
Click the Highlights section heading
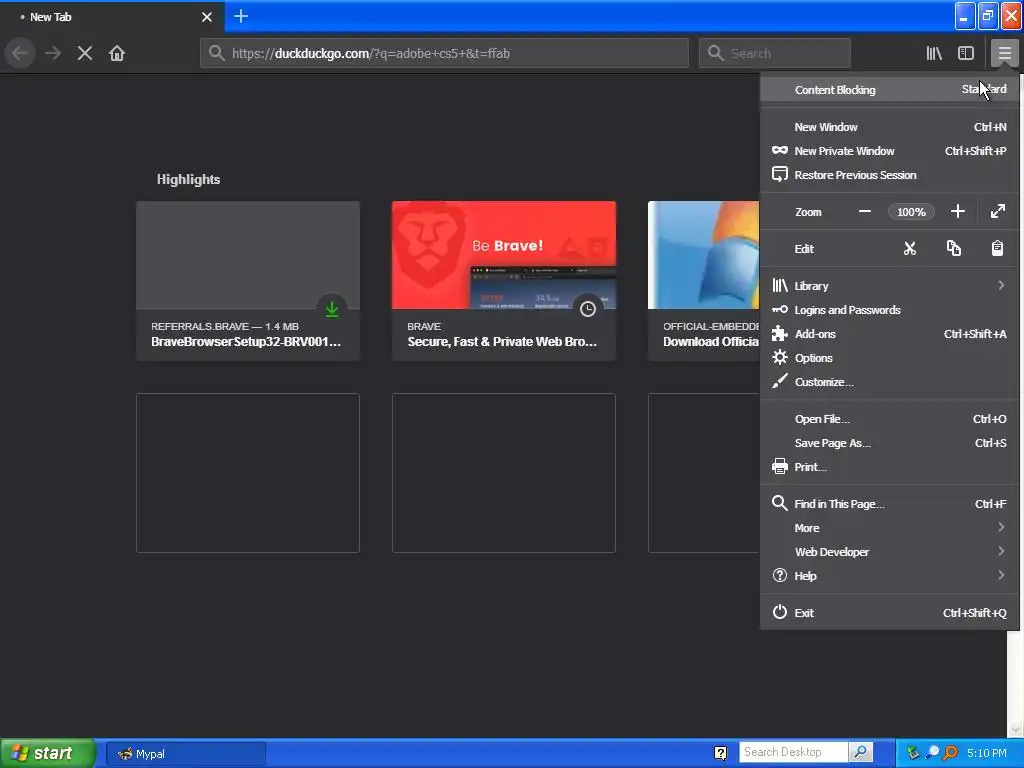pos(188,180)
